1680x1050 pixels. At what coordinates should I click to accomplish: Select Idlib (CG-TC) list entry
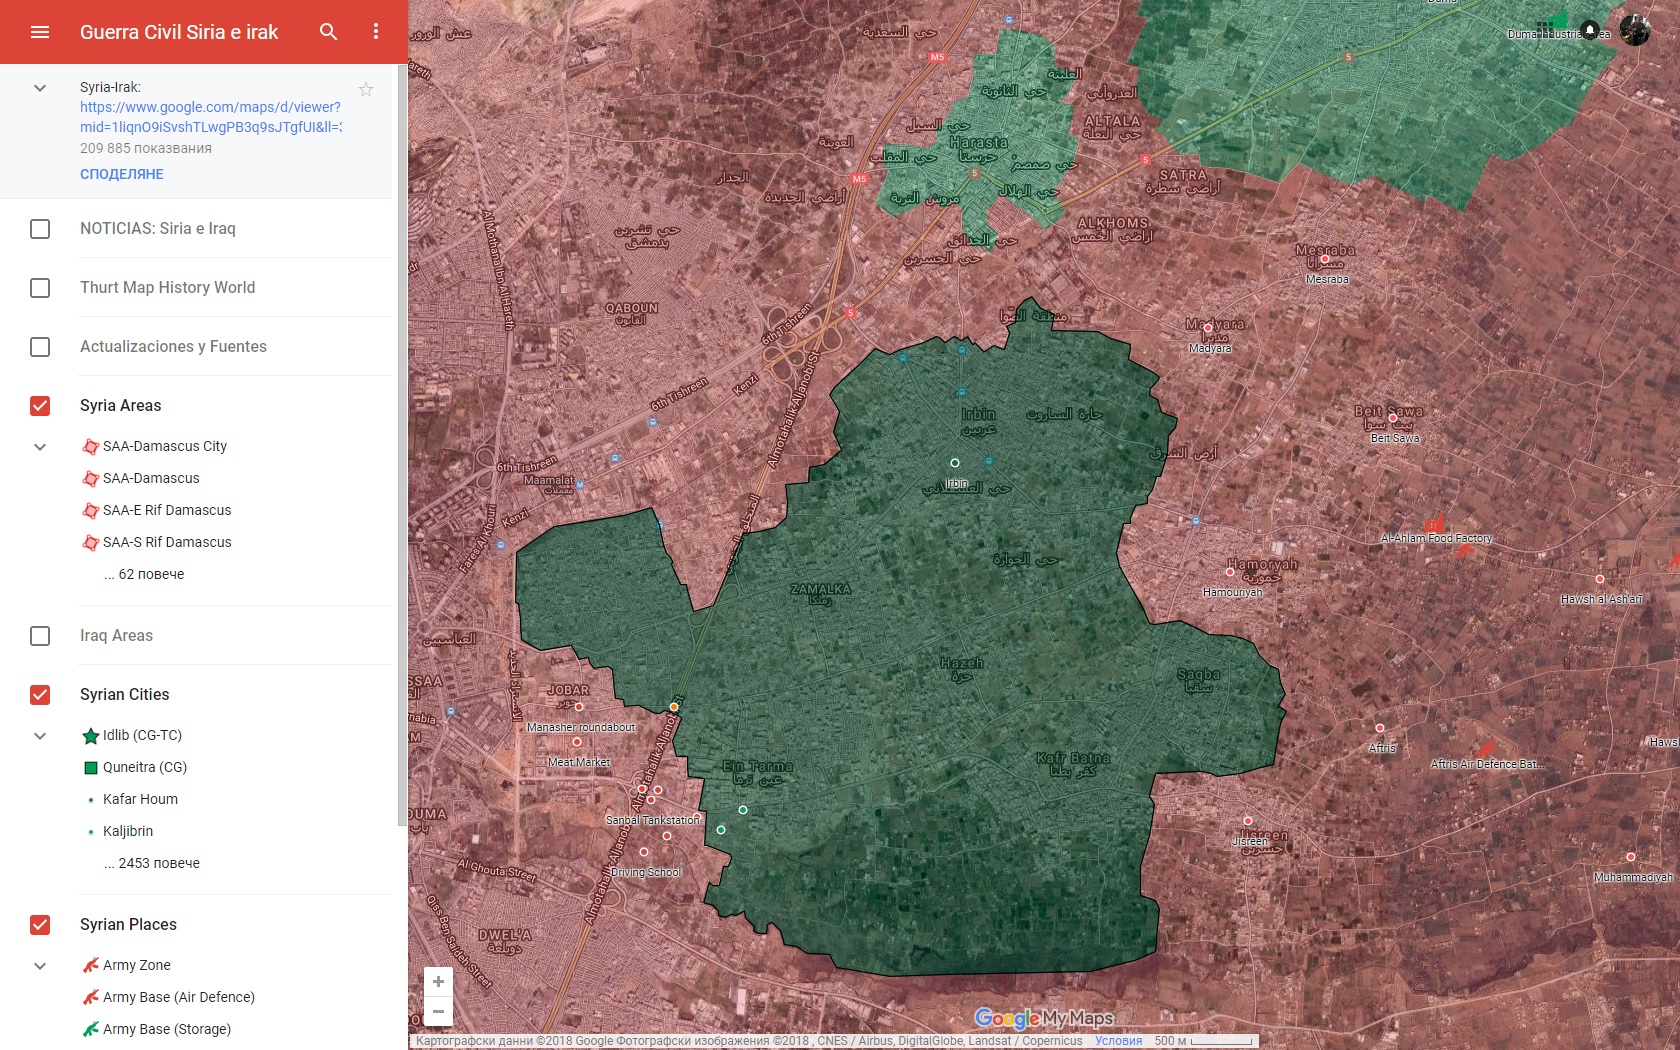coord(142,735)
